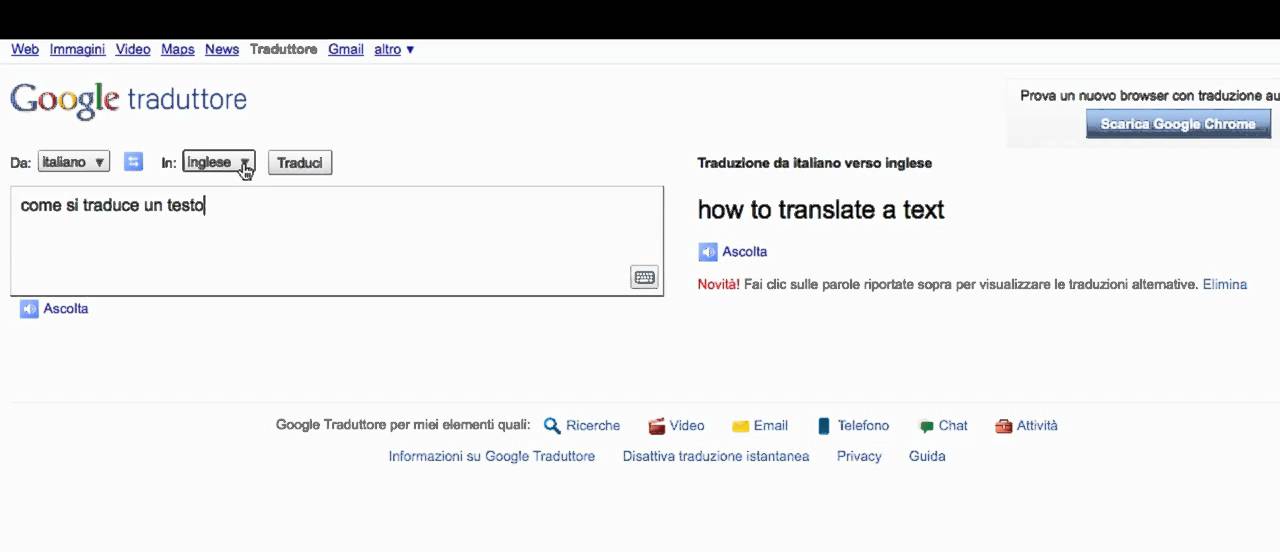Click the Elimina link
The height and width of the screenshot is (552, 1280).
(1225, 284)
